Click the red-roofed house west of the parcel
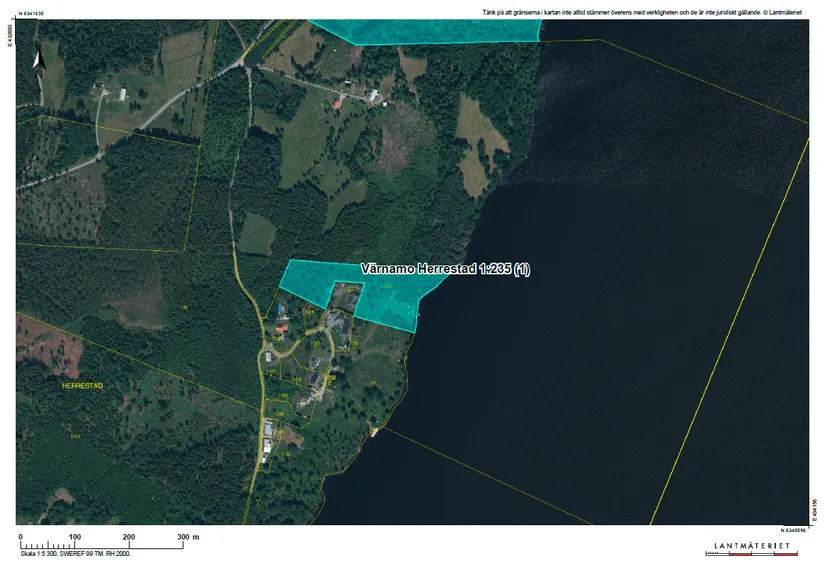Viewport: 825px width, 565px height. click(282, 327)
